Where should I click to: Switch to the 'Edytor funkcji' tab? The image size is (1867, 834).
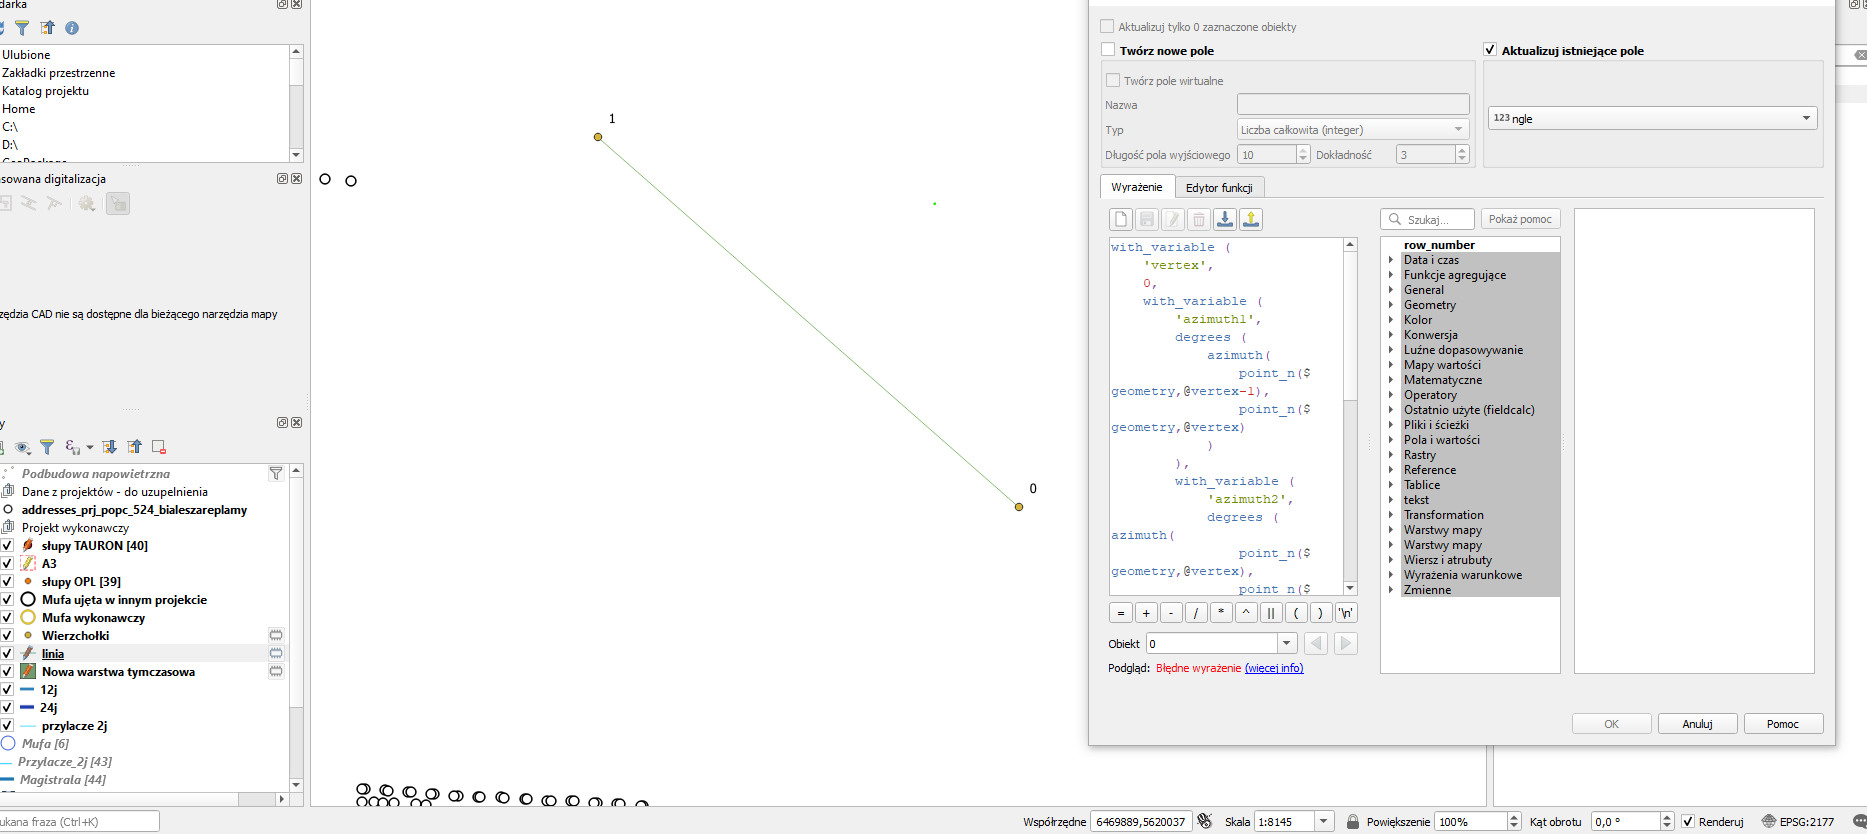[1219, 187]
